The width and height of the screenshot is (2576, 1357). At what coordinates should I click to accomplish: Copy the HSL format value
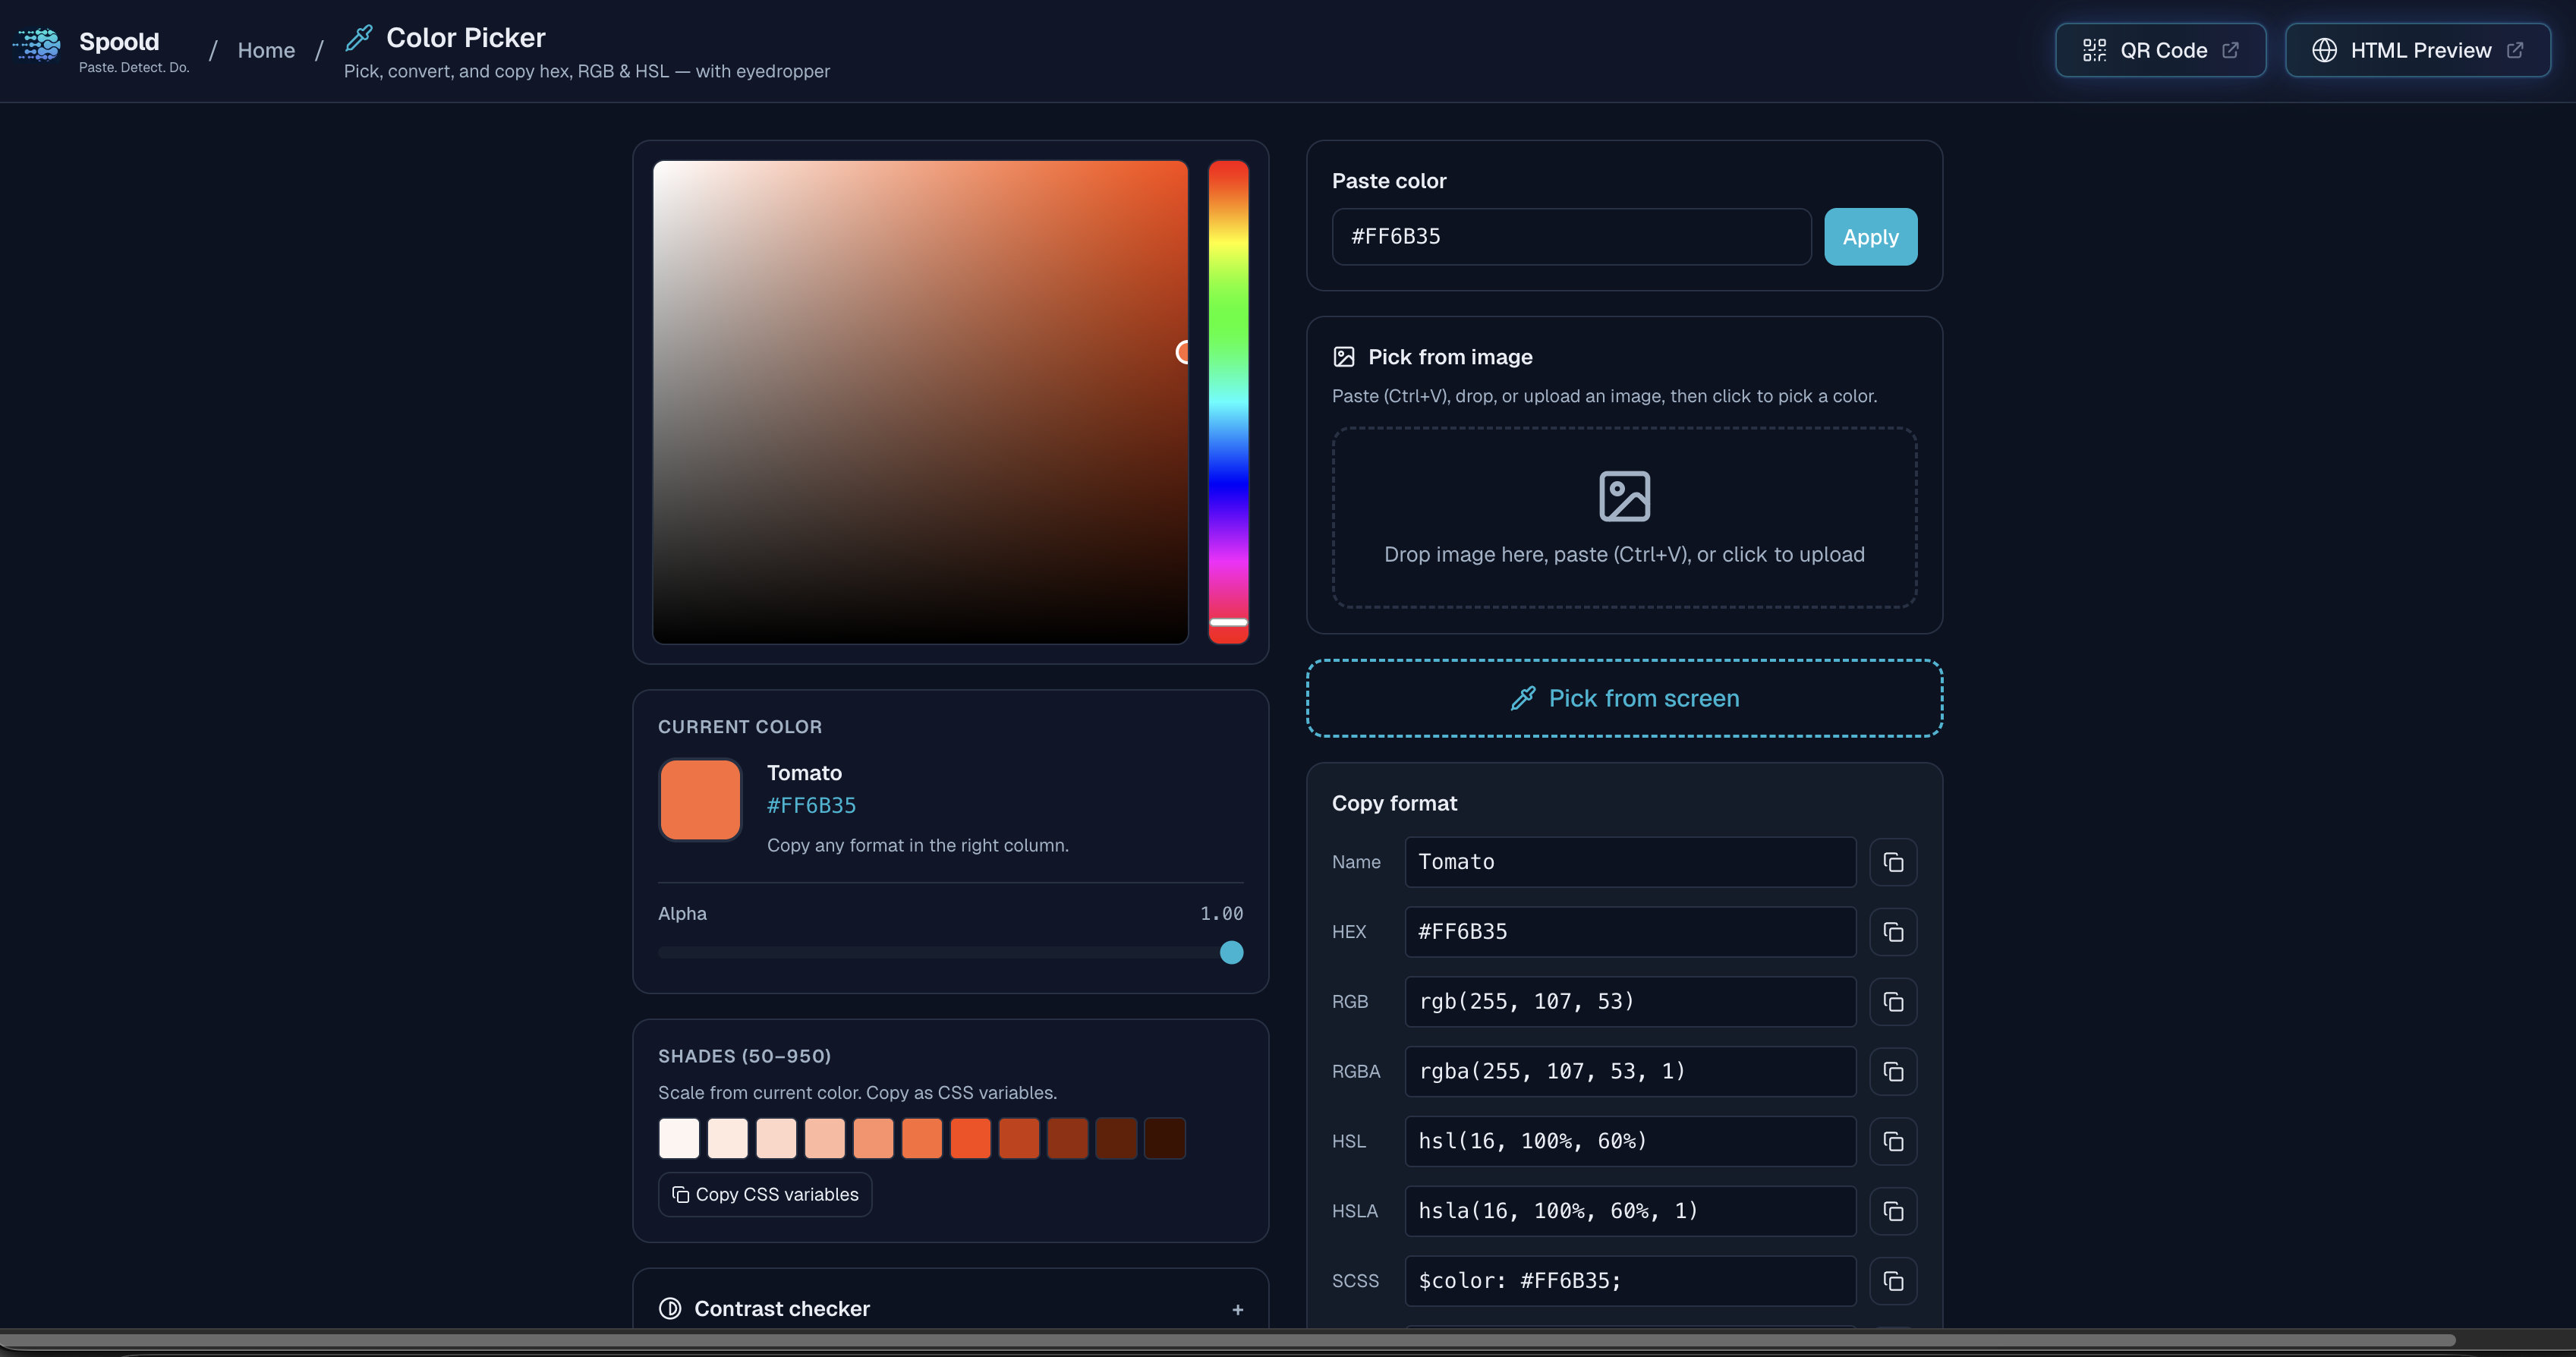pos(1892,1142)
